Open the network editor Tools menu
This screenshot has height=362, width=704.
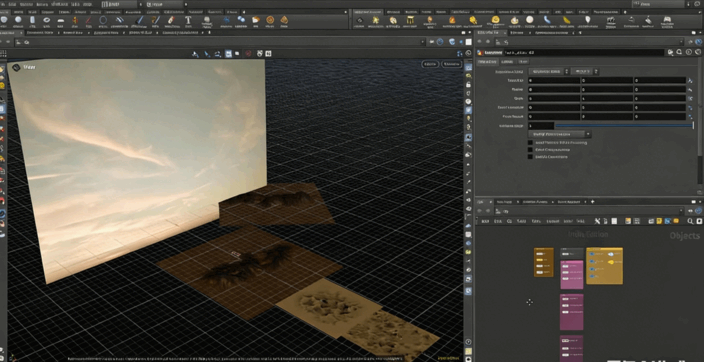pyautogui.click(x=535, y=221)
